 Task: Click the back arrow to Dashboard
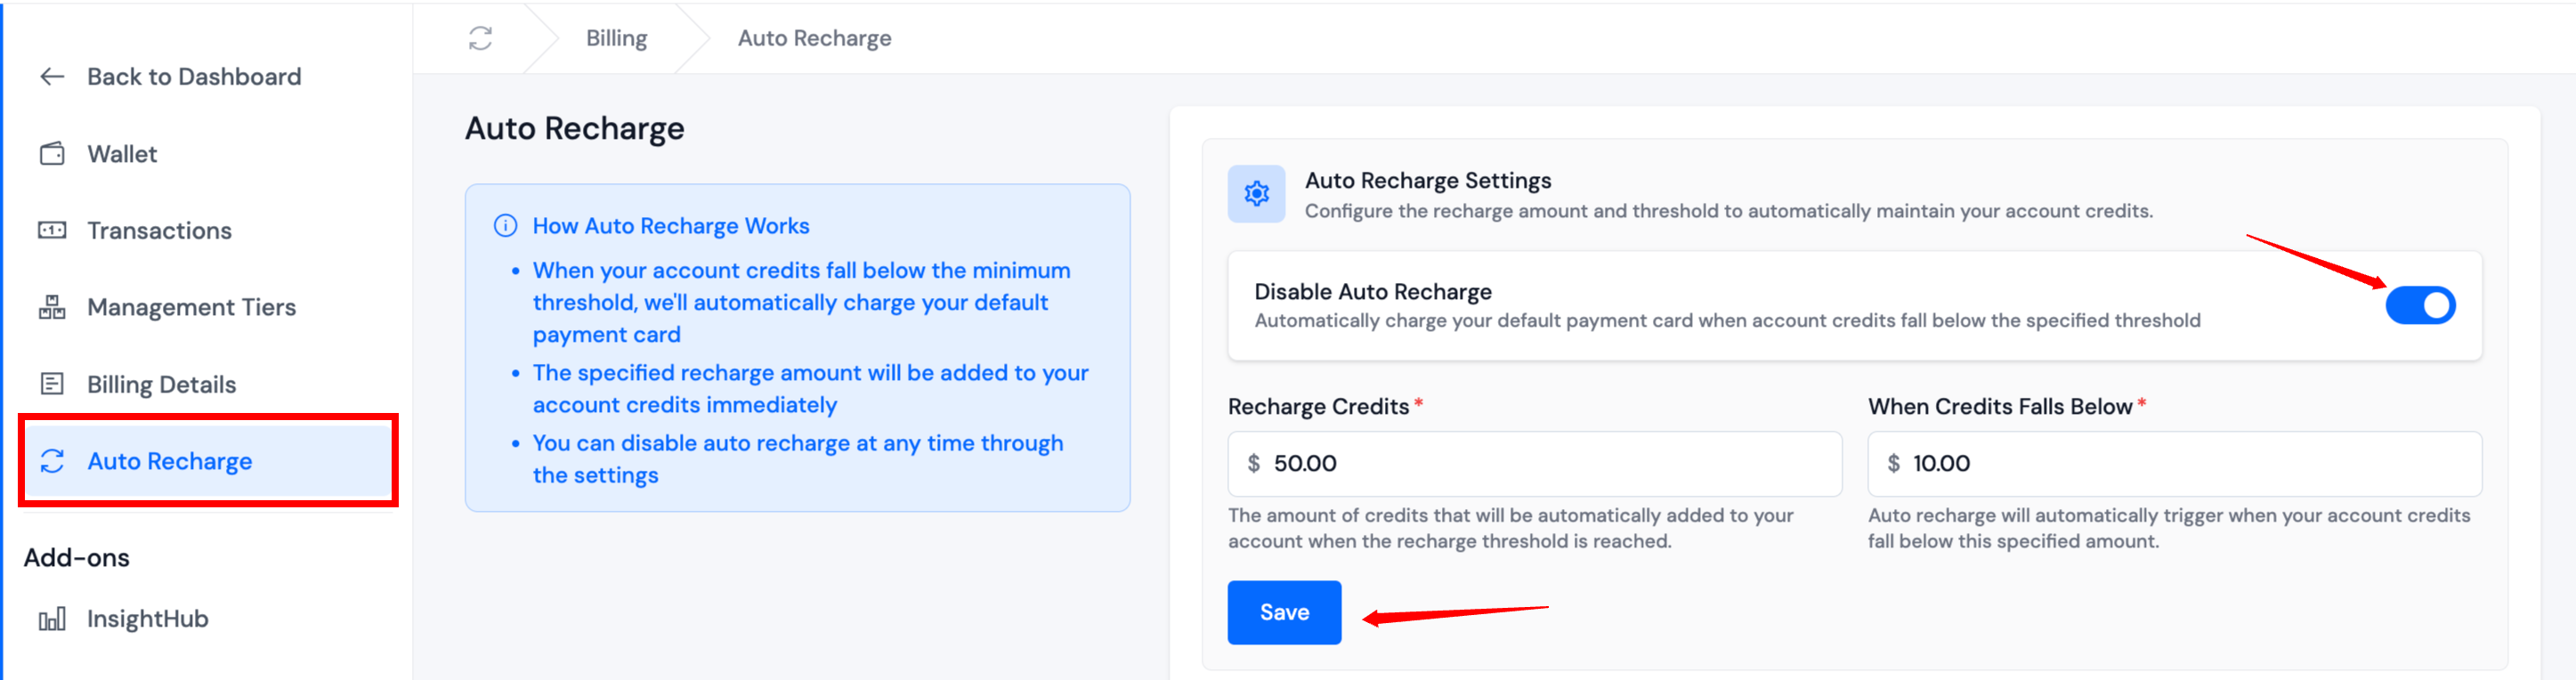[52, 76]
